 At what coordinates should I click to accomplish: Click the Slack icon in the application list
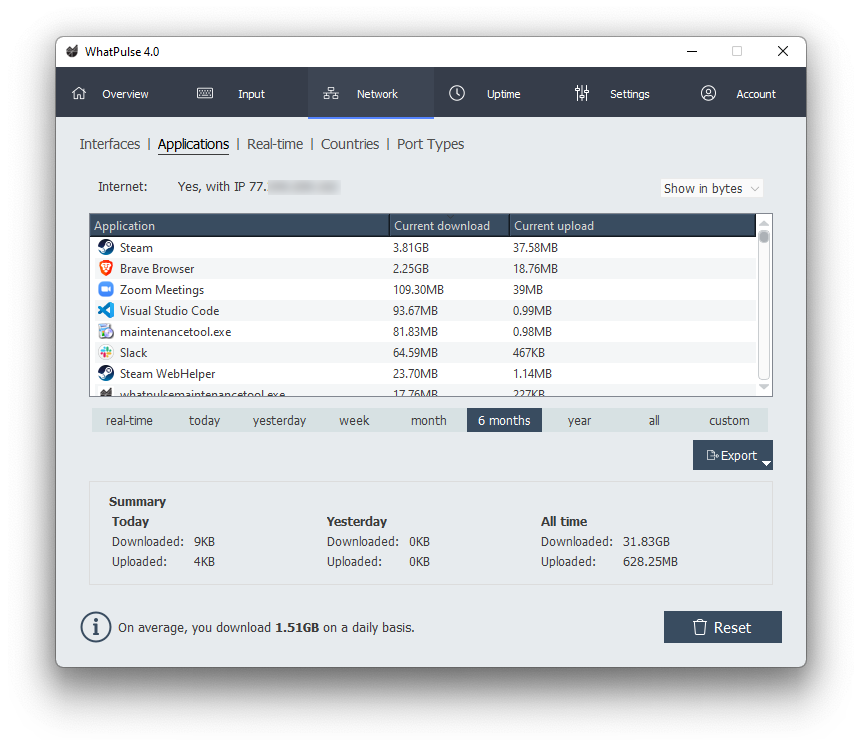coord(106,352)
